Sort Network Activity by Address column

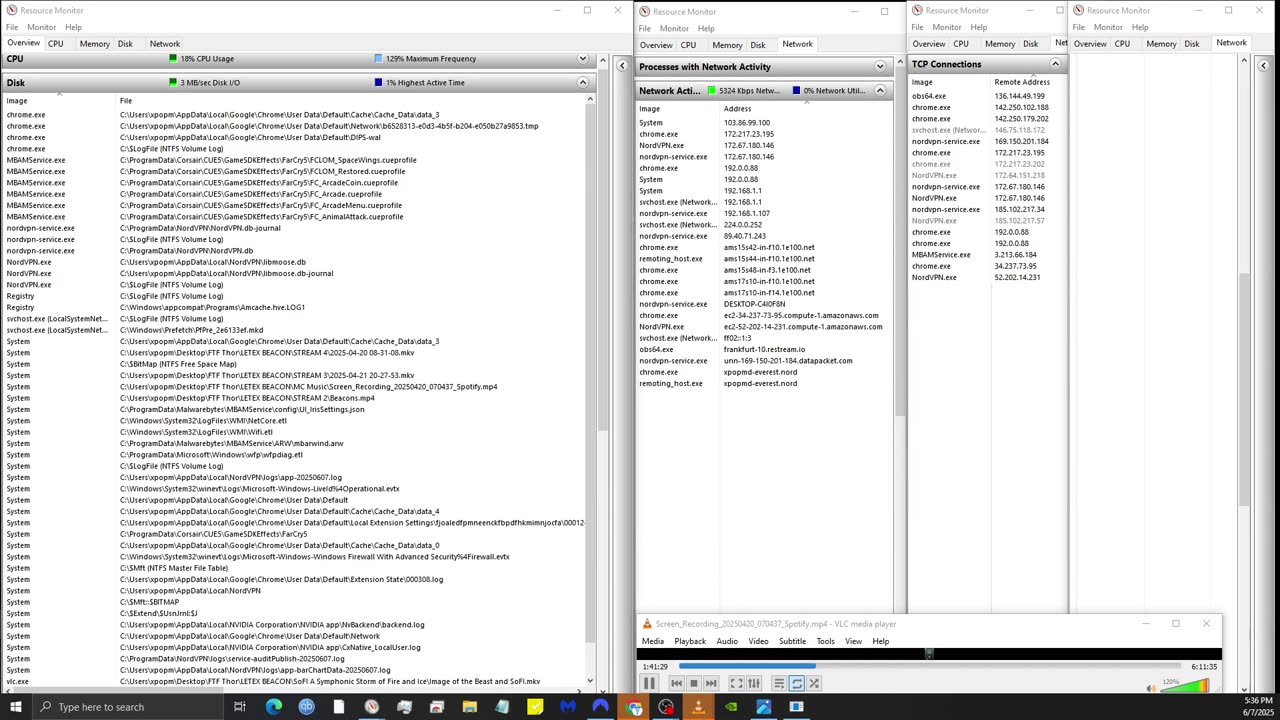(x=805, y=109)
